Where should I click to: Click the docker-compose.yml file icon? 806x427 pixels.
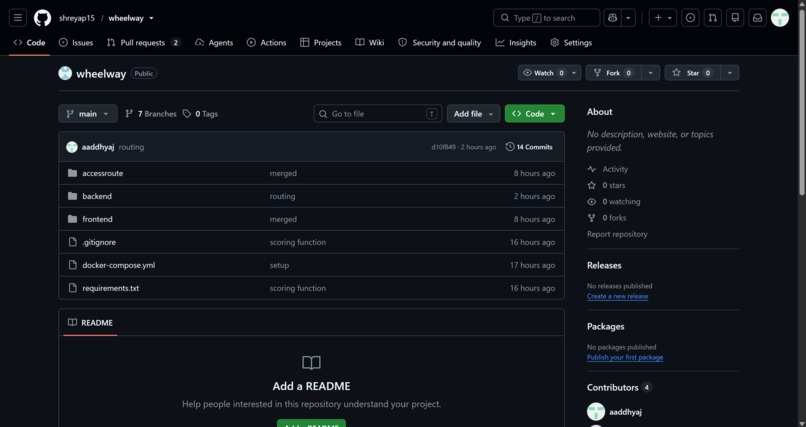(72, 265)
